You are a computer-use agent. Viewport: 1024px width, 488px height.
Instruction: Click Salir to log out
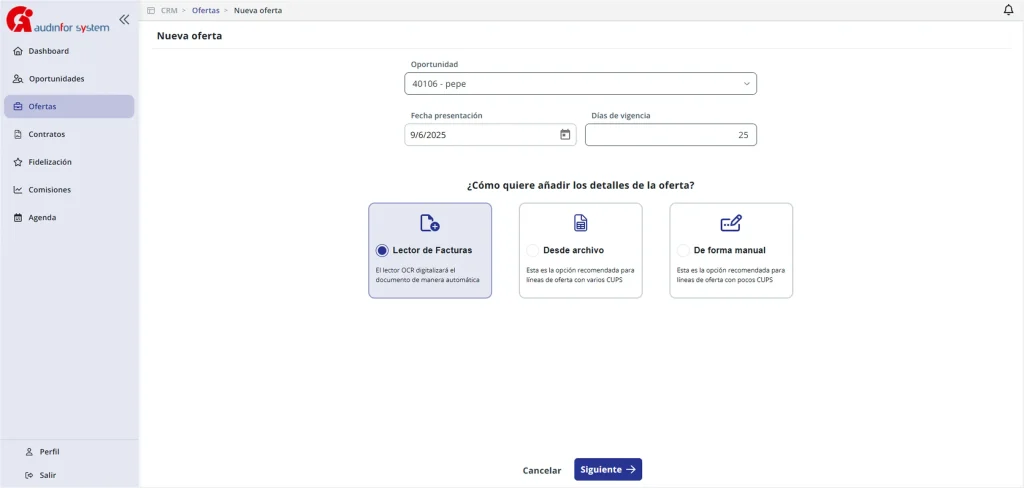pyautogui.click(x=47, y=475)
